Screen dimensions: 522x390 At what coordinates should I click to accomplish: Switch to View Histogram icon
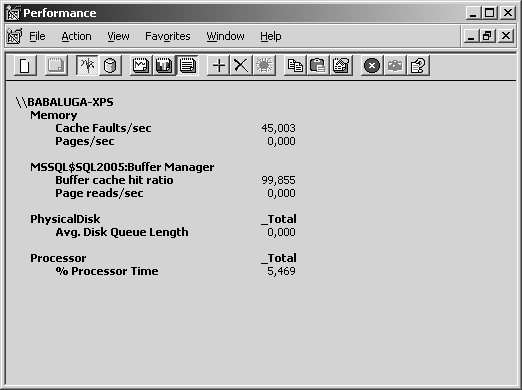[x=164, y=65]
